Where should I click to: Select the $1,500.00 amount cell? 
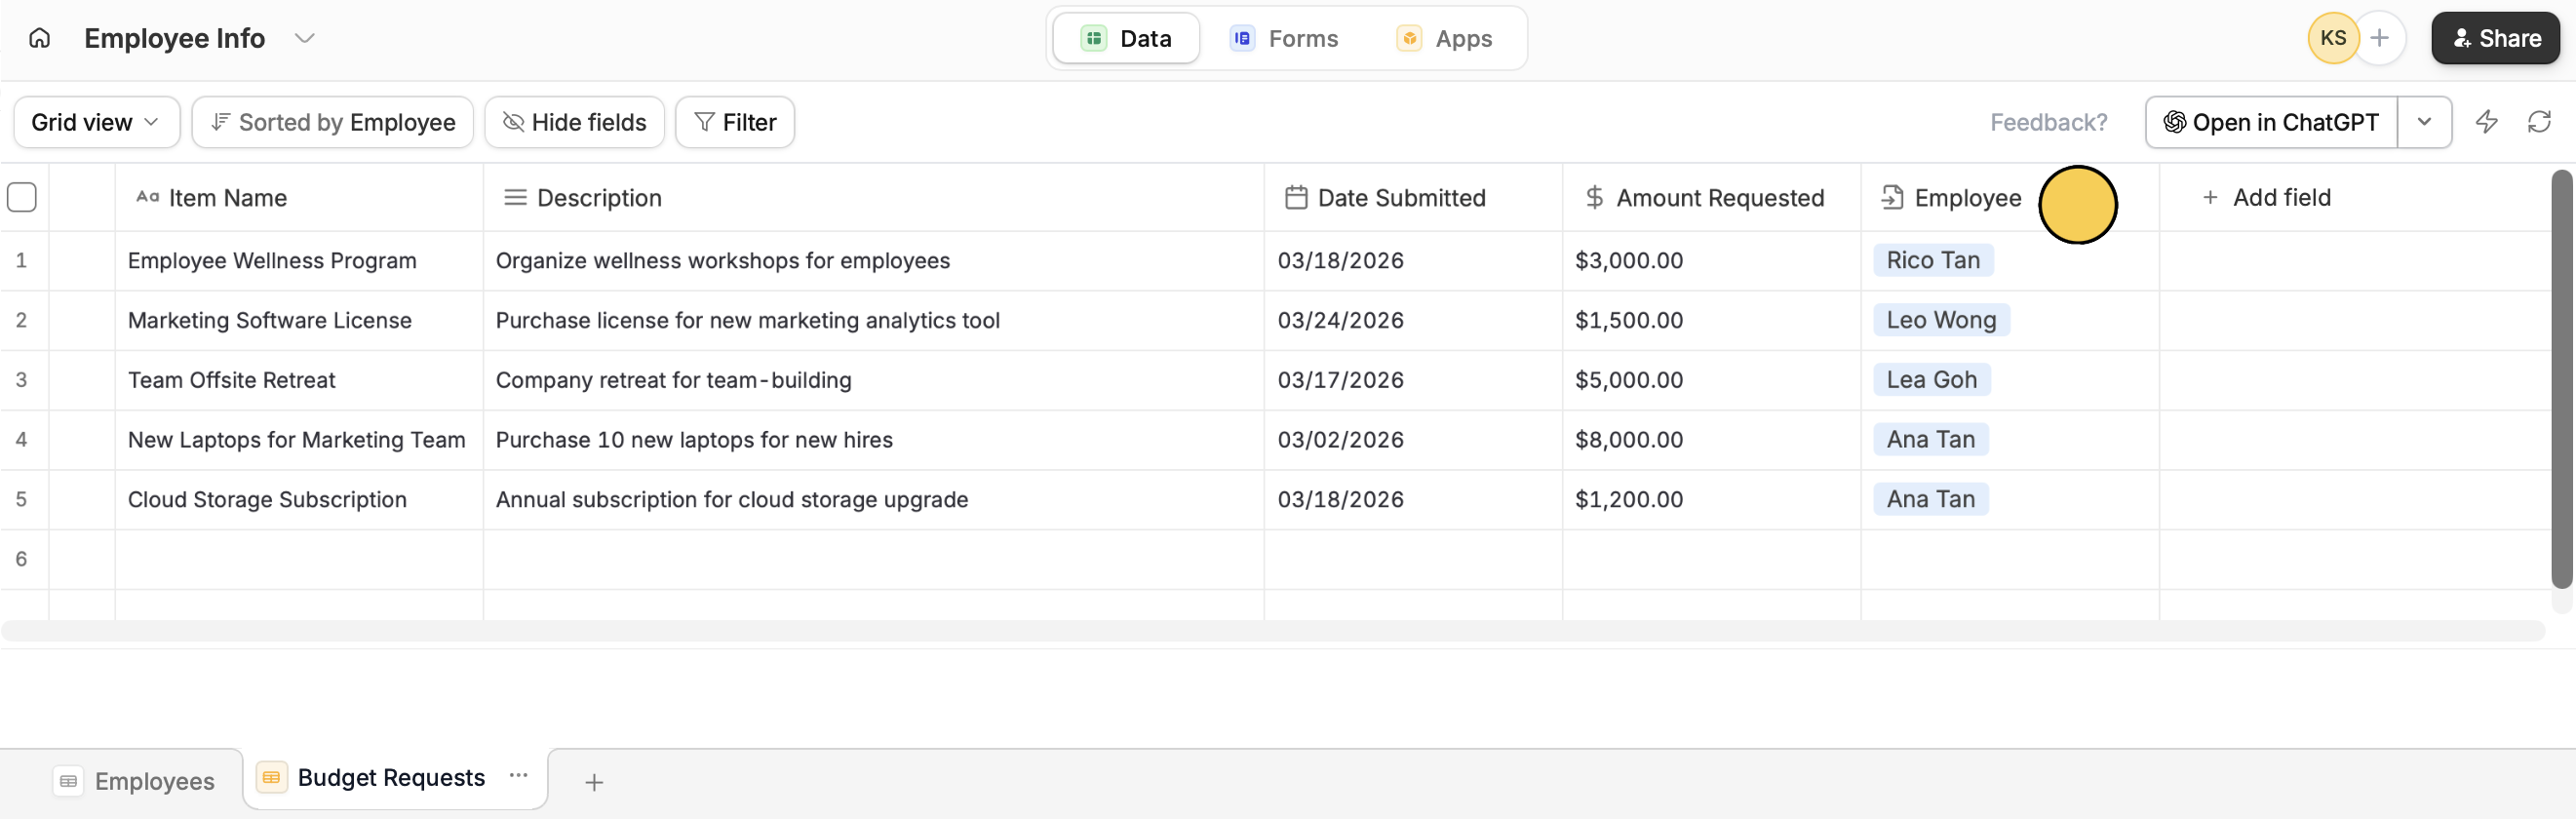(1711, 321)
